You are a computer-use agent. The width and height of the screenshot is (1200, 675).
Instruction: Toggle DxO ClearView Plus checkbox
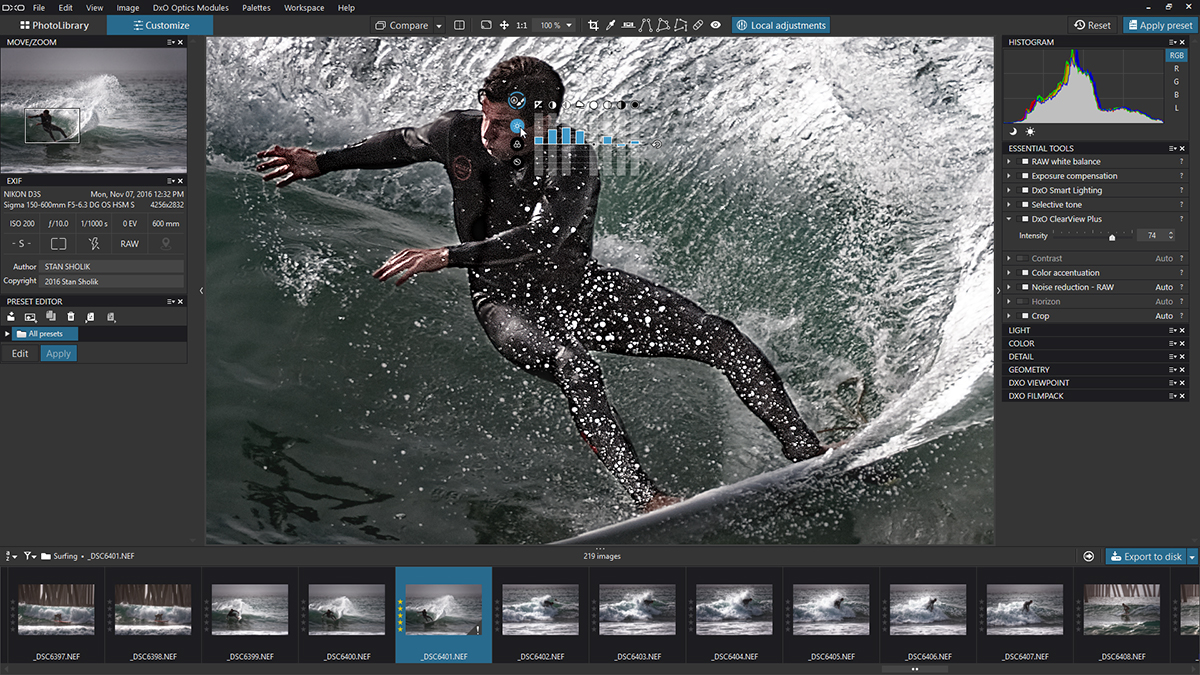click(1024, 219)
